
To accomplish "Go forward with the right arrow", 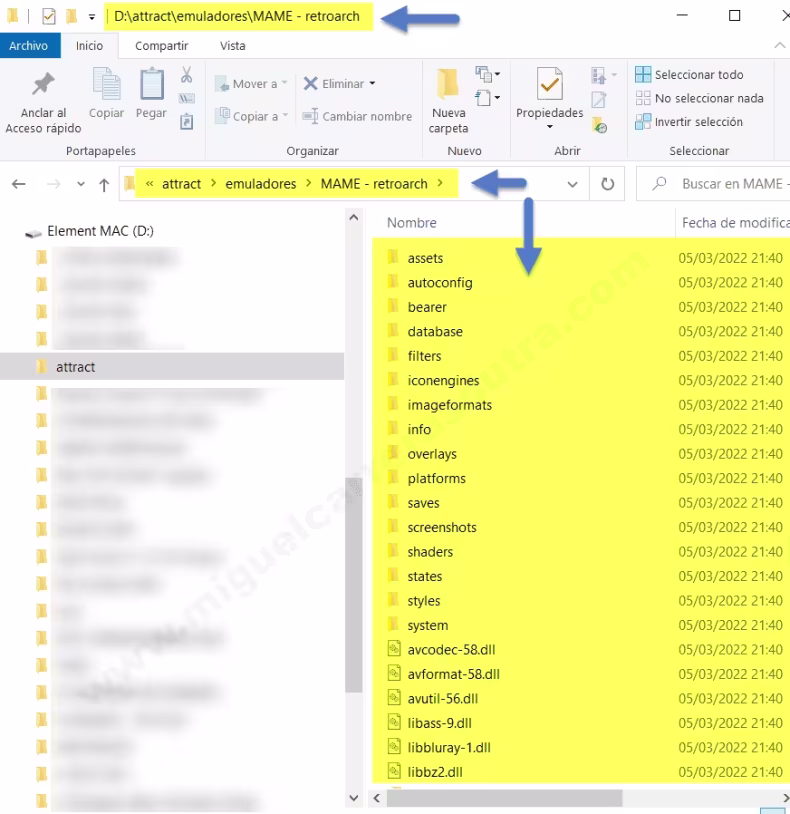I will [54, 184].
